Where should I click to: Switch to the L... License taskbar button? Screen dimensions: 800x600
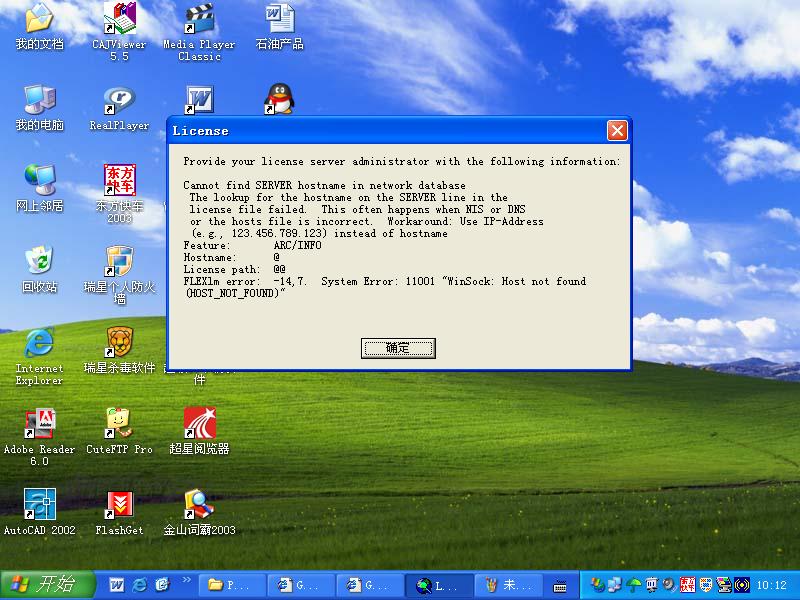point(439,585)
